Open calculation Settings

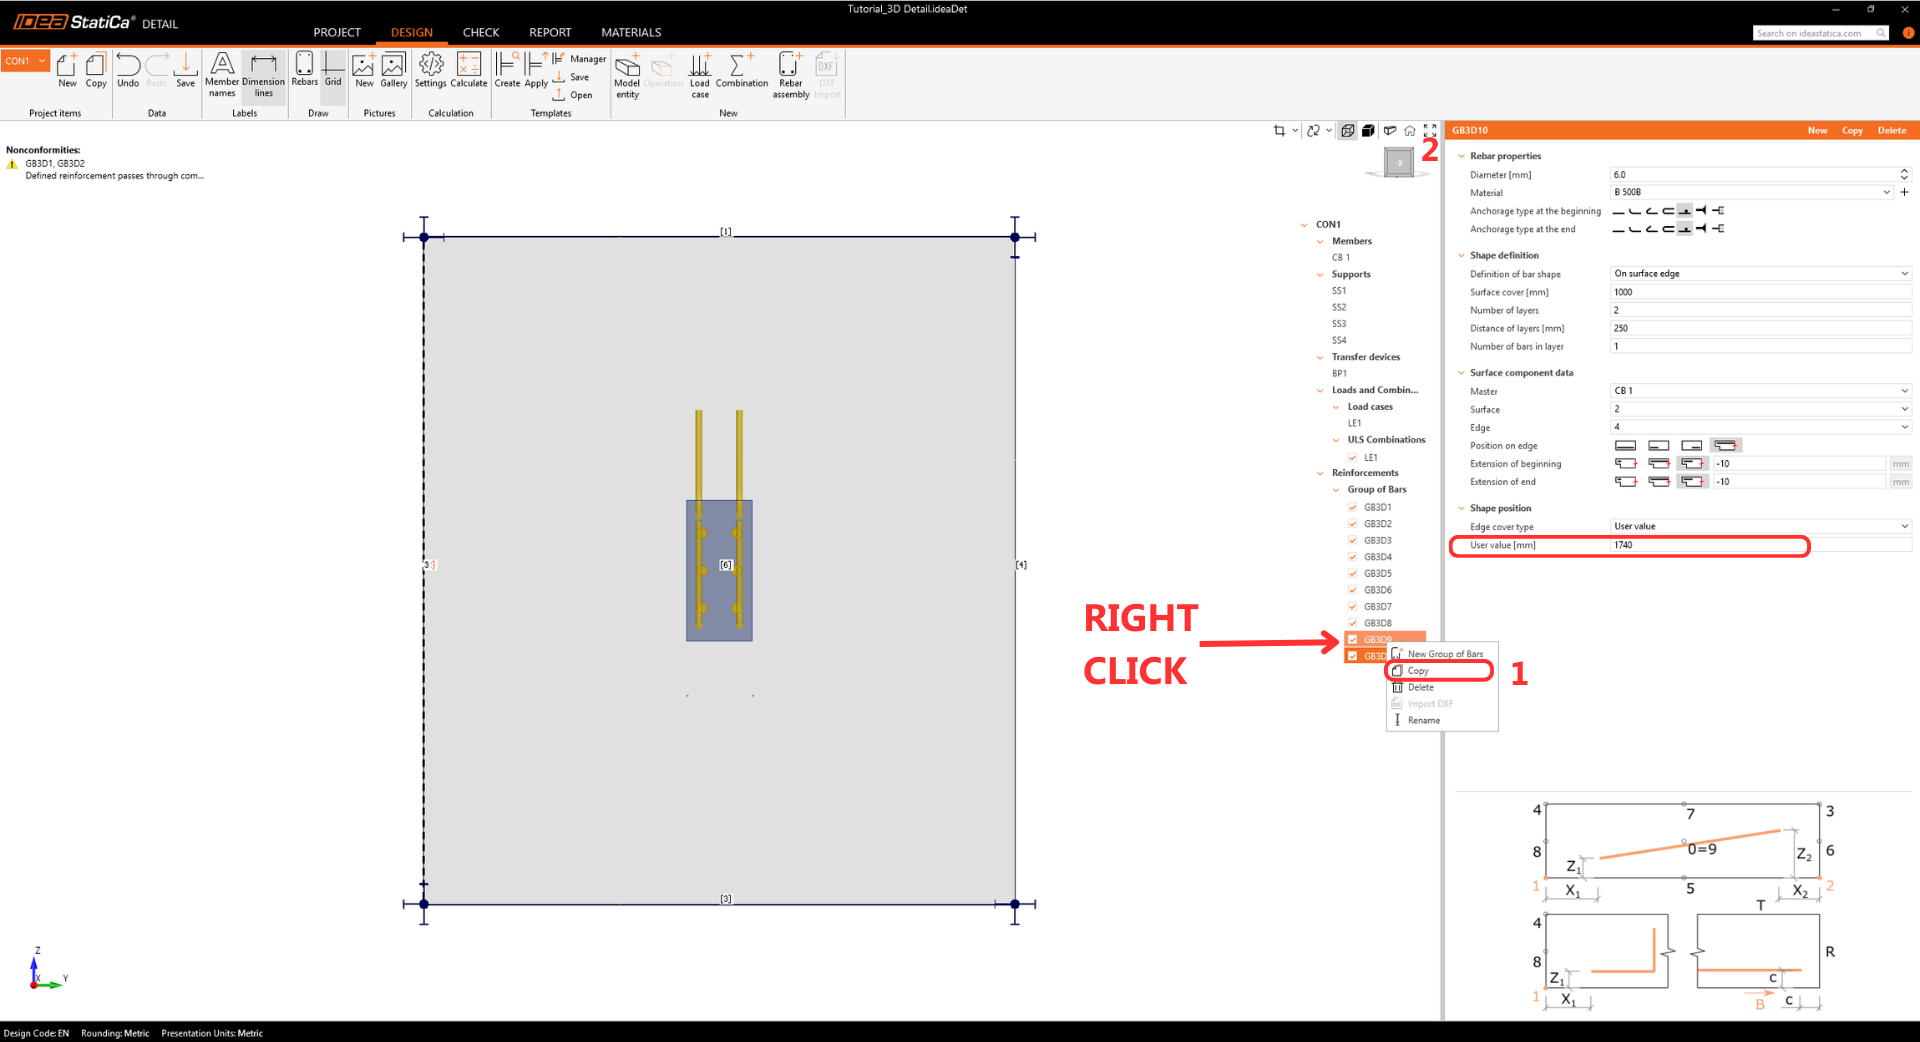431,70
